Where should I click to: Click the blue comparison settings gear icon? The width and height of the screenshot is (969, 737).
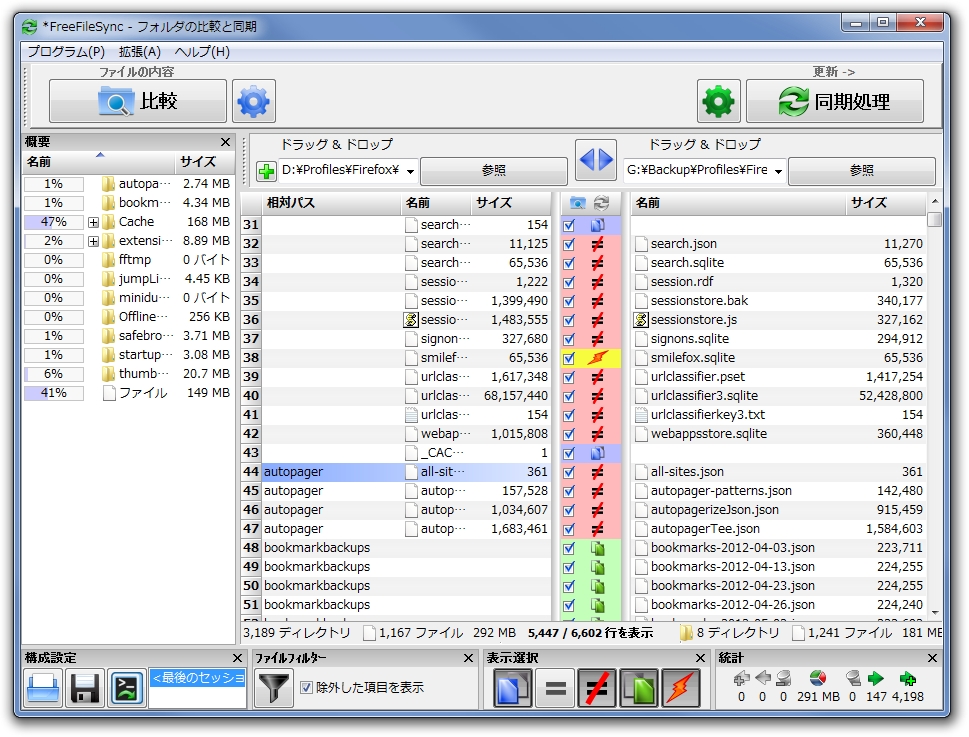coord(253,100)
